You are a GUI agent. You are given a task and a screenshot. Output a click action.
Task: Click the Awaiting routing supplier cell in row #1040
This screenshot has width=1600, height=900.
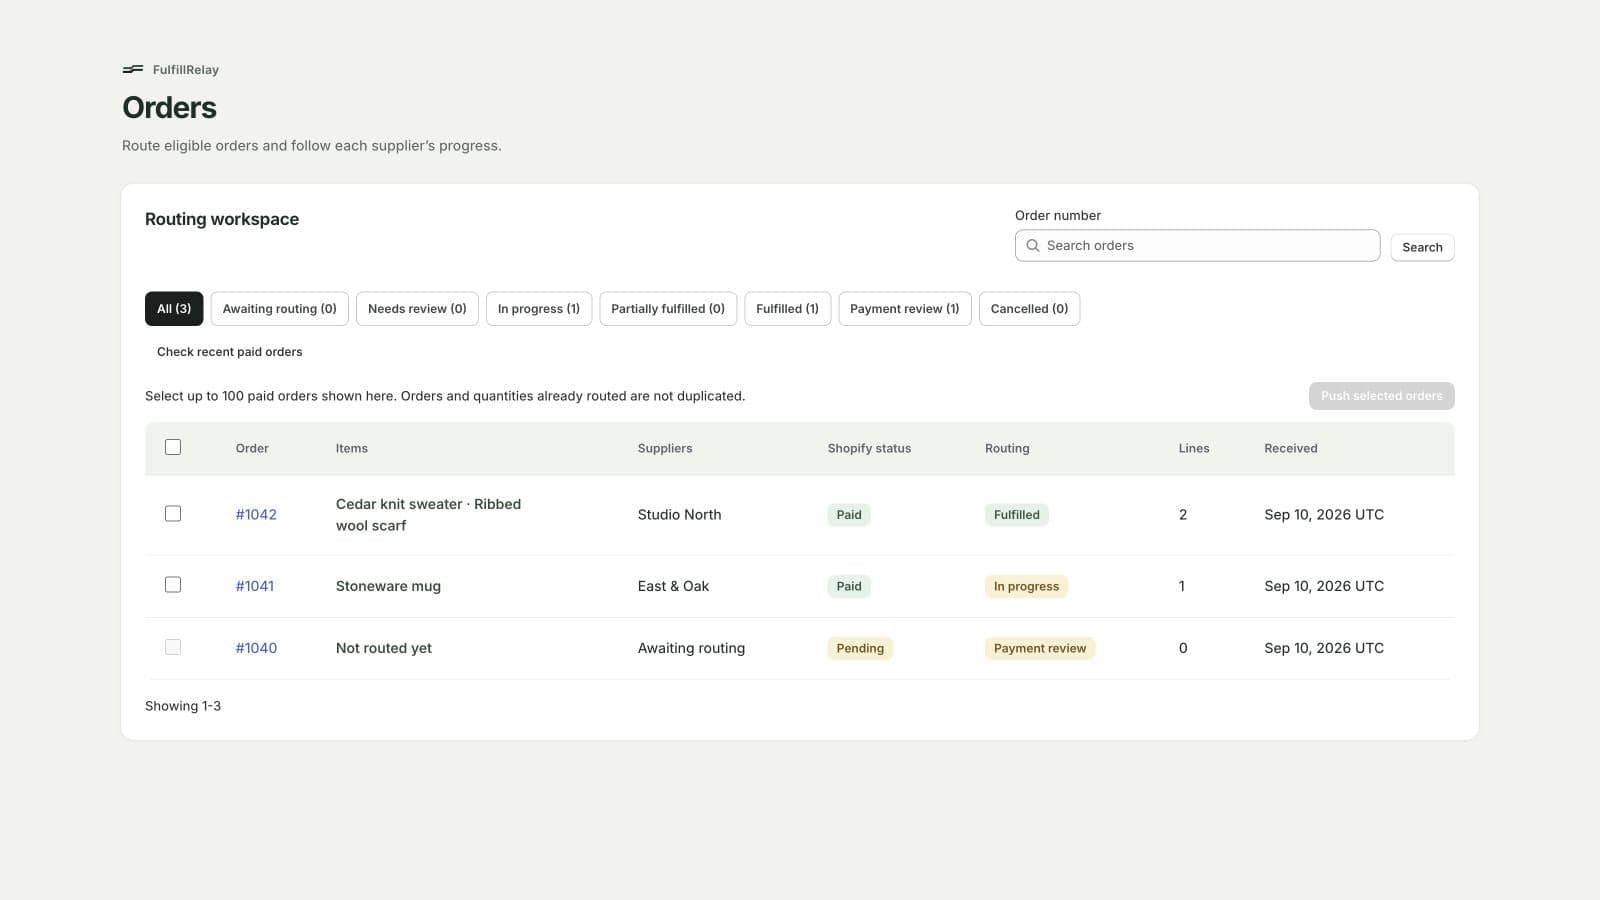691,648
